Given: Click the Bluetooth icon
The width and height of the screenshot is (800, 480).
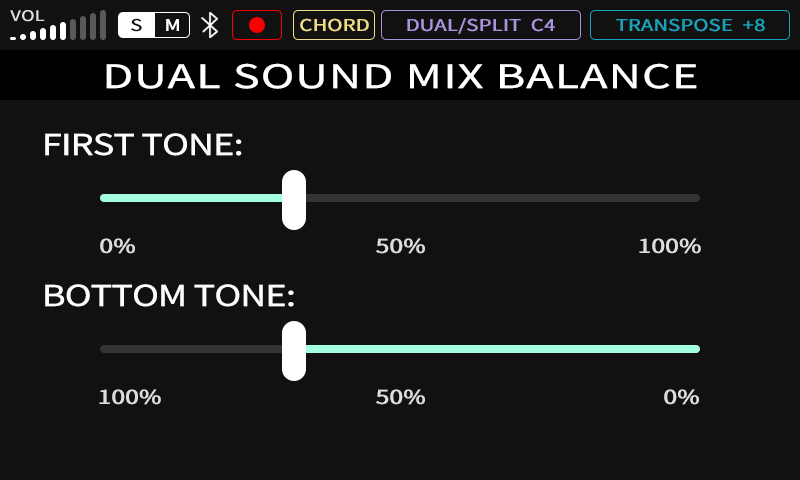Looking at the screenshot, I should [210, 25].
